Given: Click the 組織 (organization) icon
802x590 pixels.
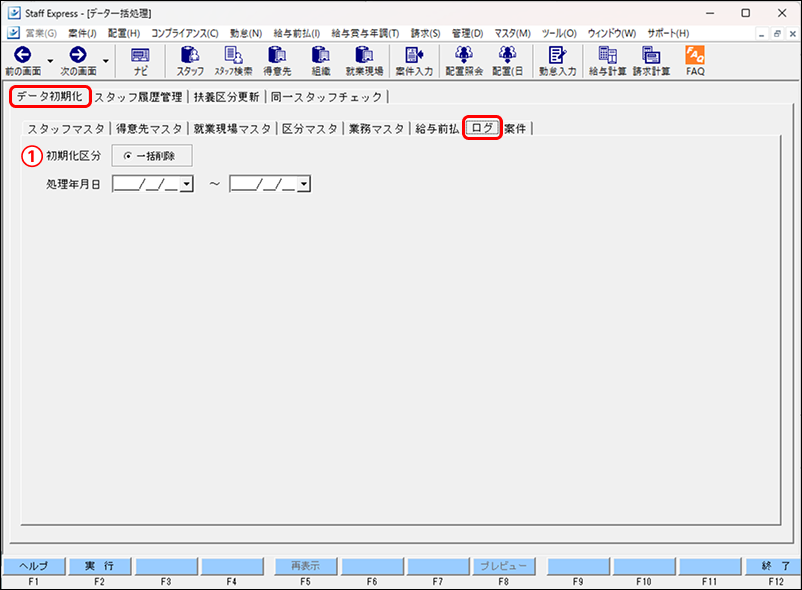Looking at the screenshot, I should pos(320,60).
